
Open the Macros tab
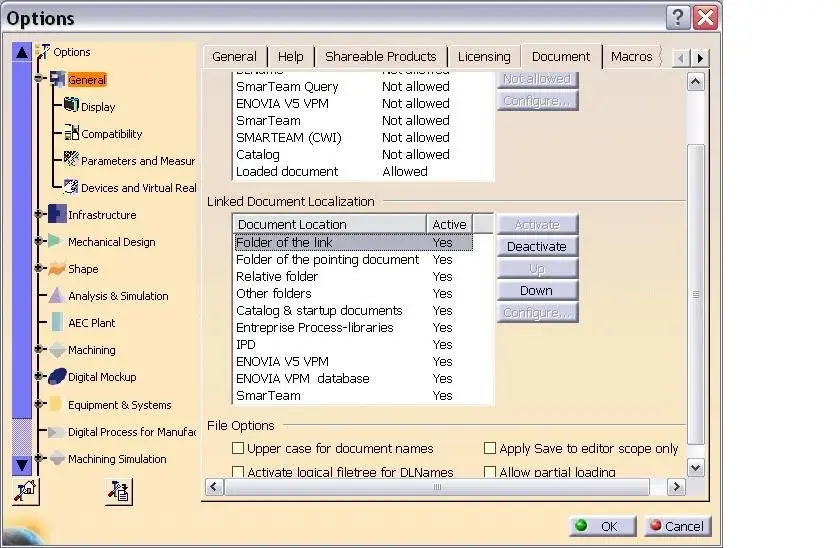pos(632,57)
